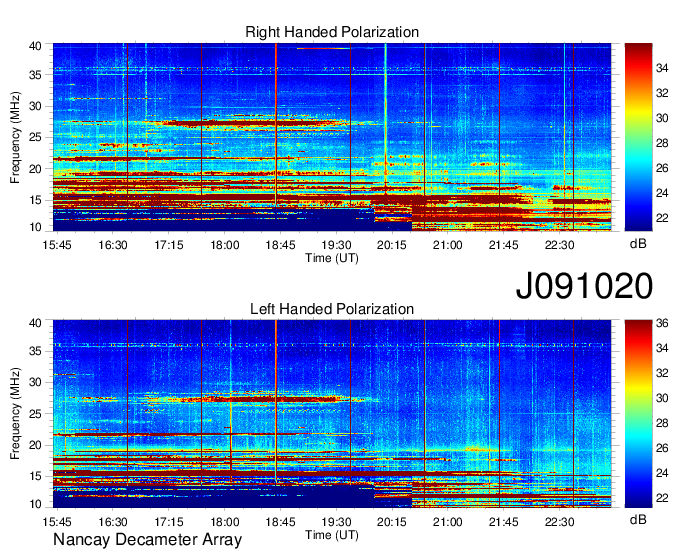Click Time (UT) label under Right Handed plot
The height and width of the screenshot is (552, 680).
click(x=332, y=258)
